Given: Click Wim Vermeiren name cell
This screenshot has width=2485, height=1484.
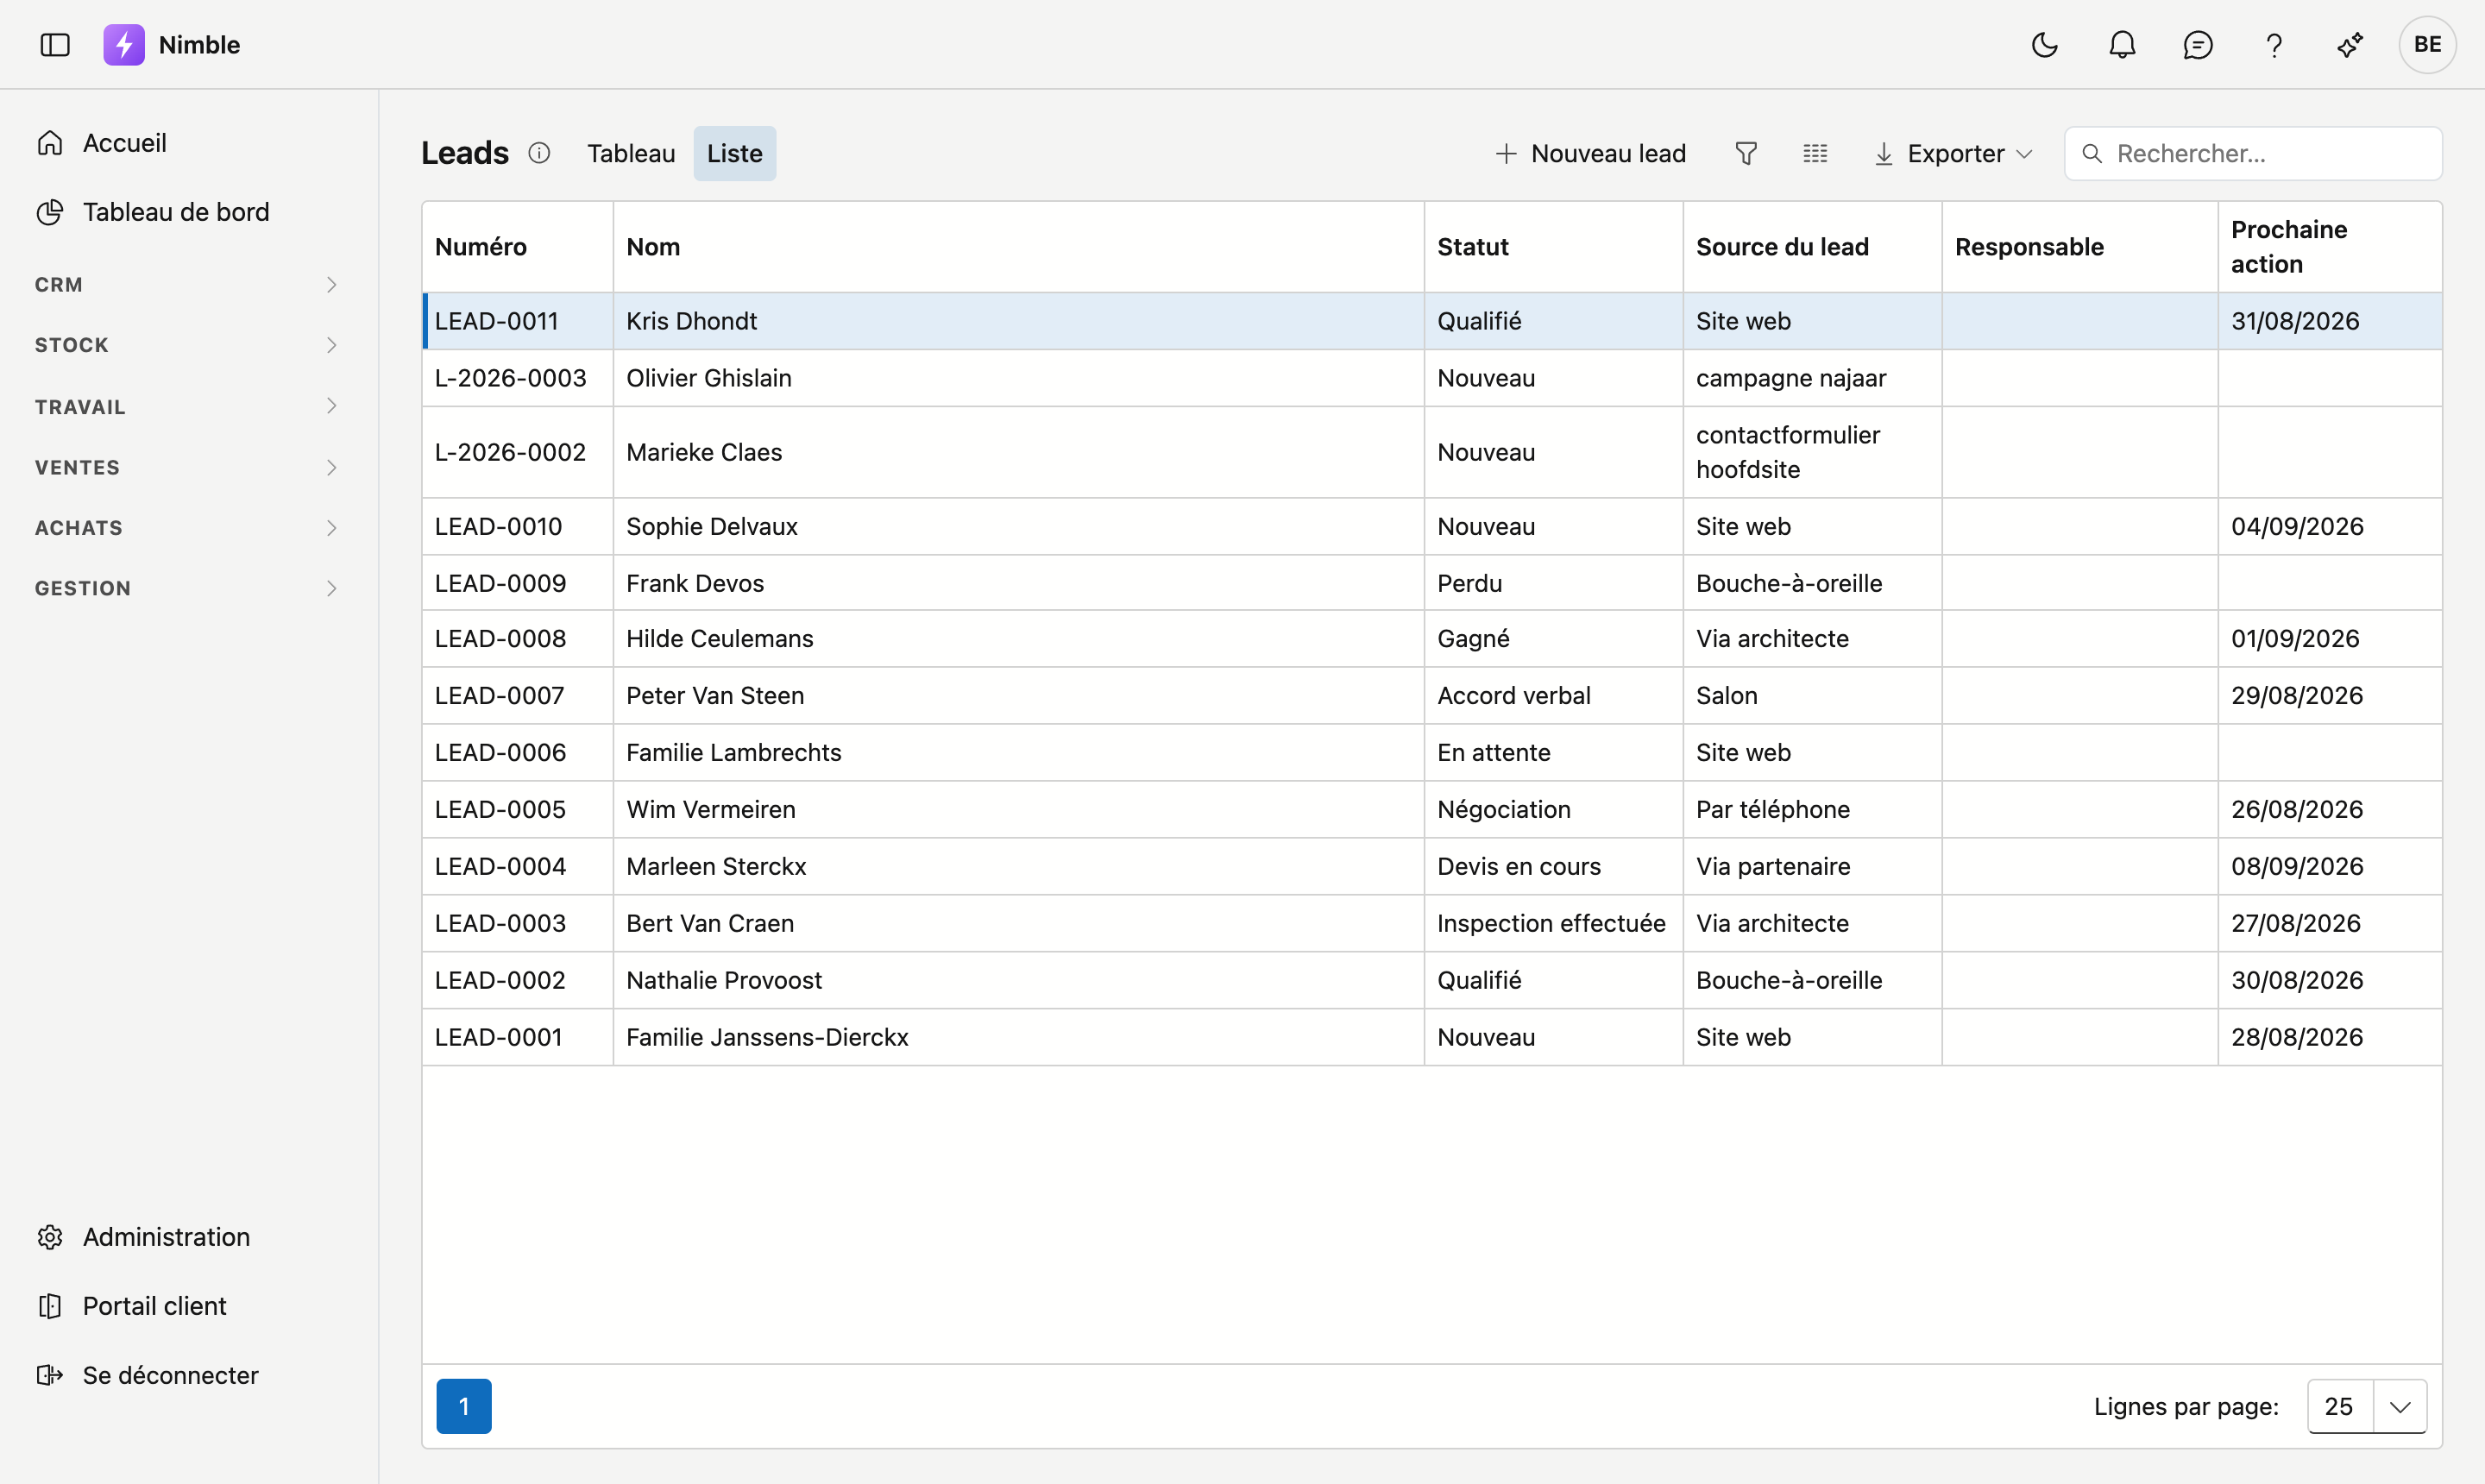Looking at the screenshot, I should [1018, 809].
